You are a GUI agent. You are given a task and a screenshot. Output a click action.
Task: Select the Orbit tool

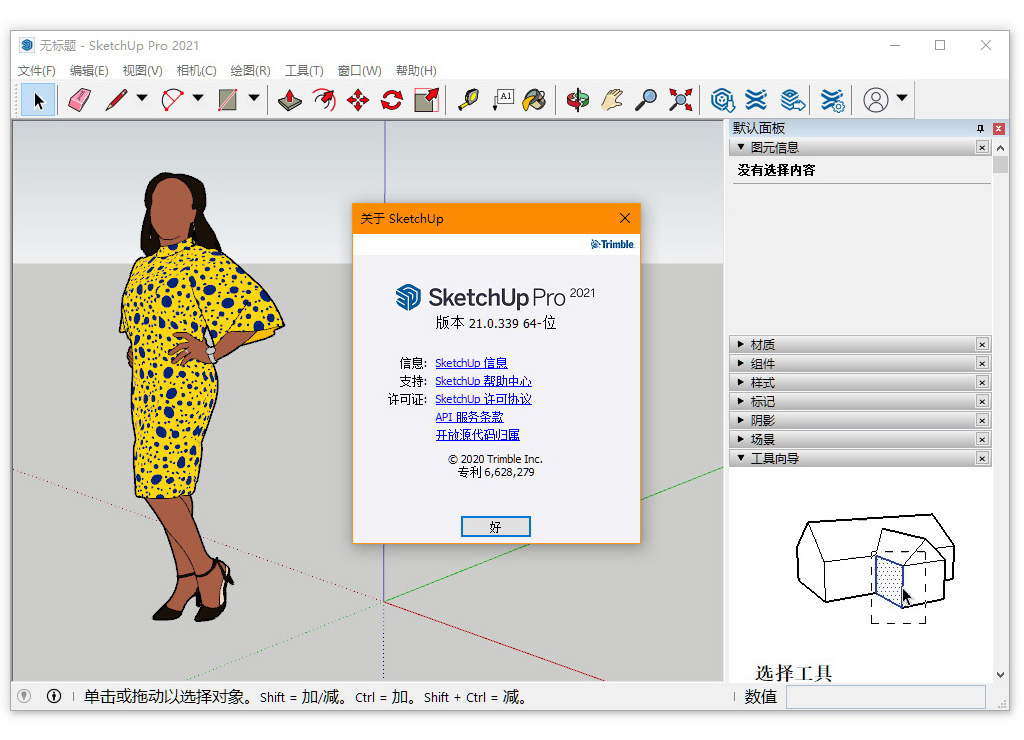(x=578, y=100)
